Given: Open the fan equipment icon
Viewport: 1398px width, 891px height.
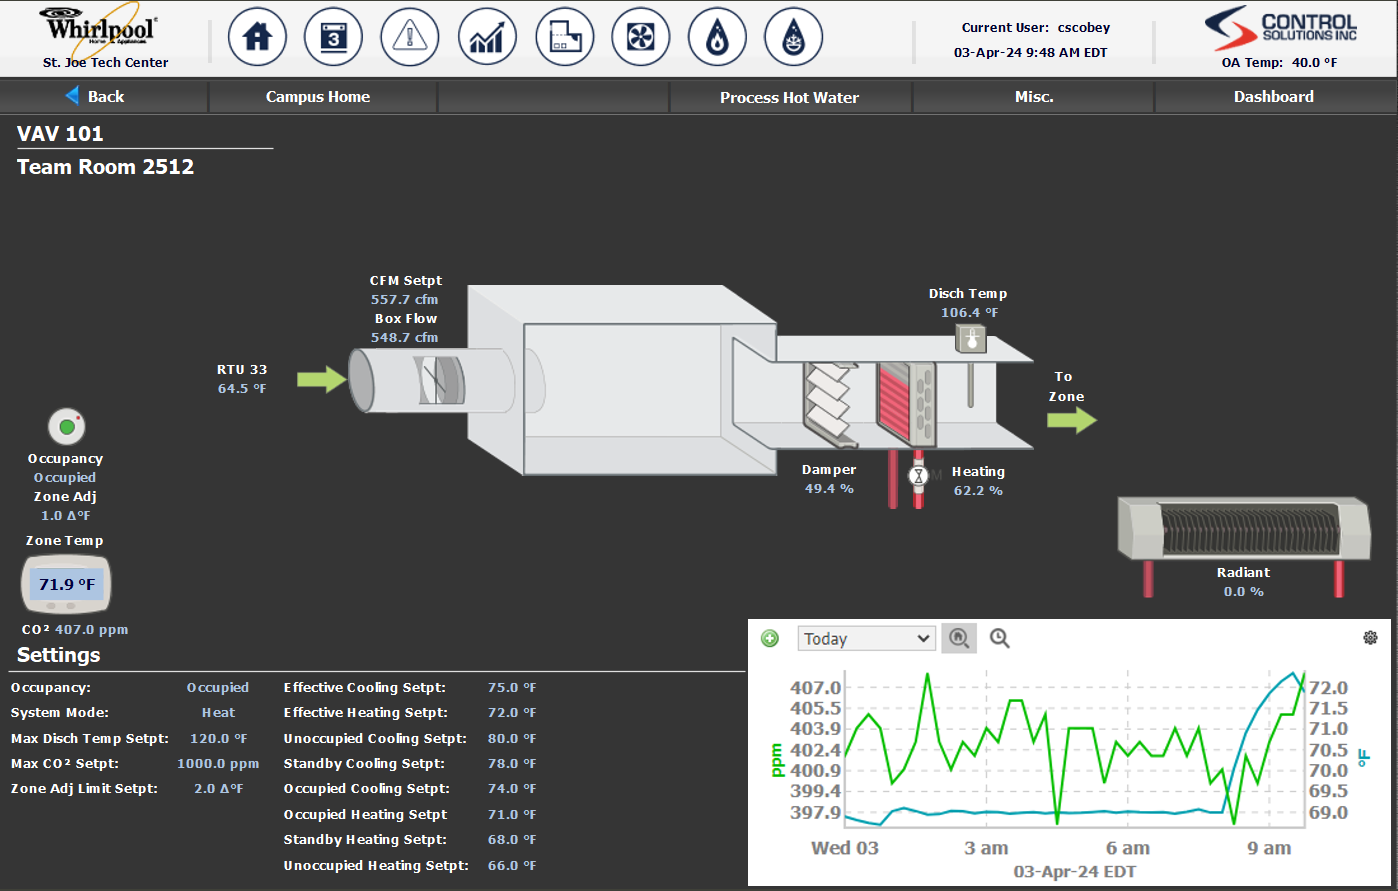Looking at the screenshot, I should pyautogui.click(x=640, y=37).
